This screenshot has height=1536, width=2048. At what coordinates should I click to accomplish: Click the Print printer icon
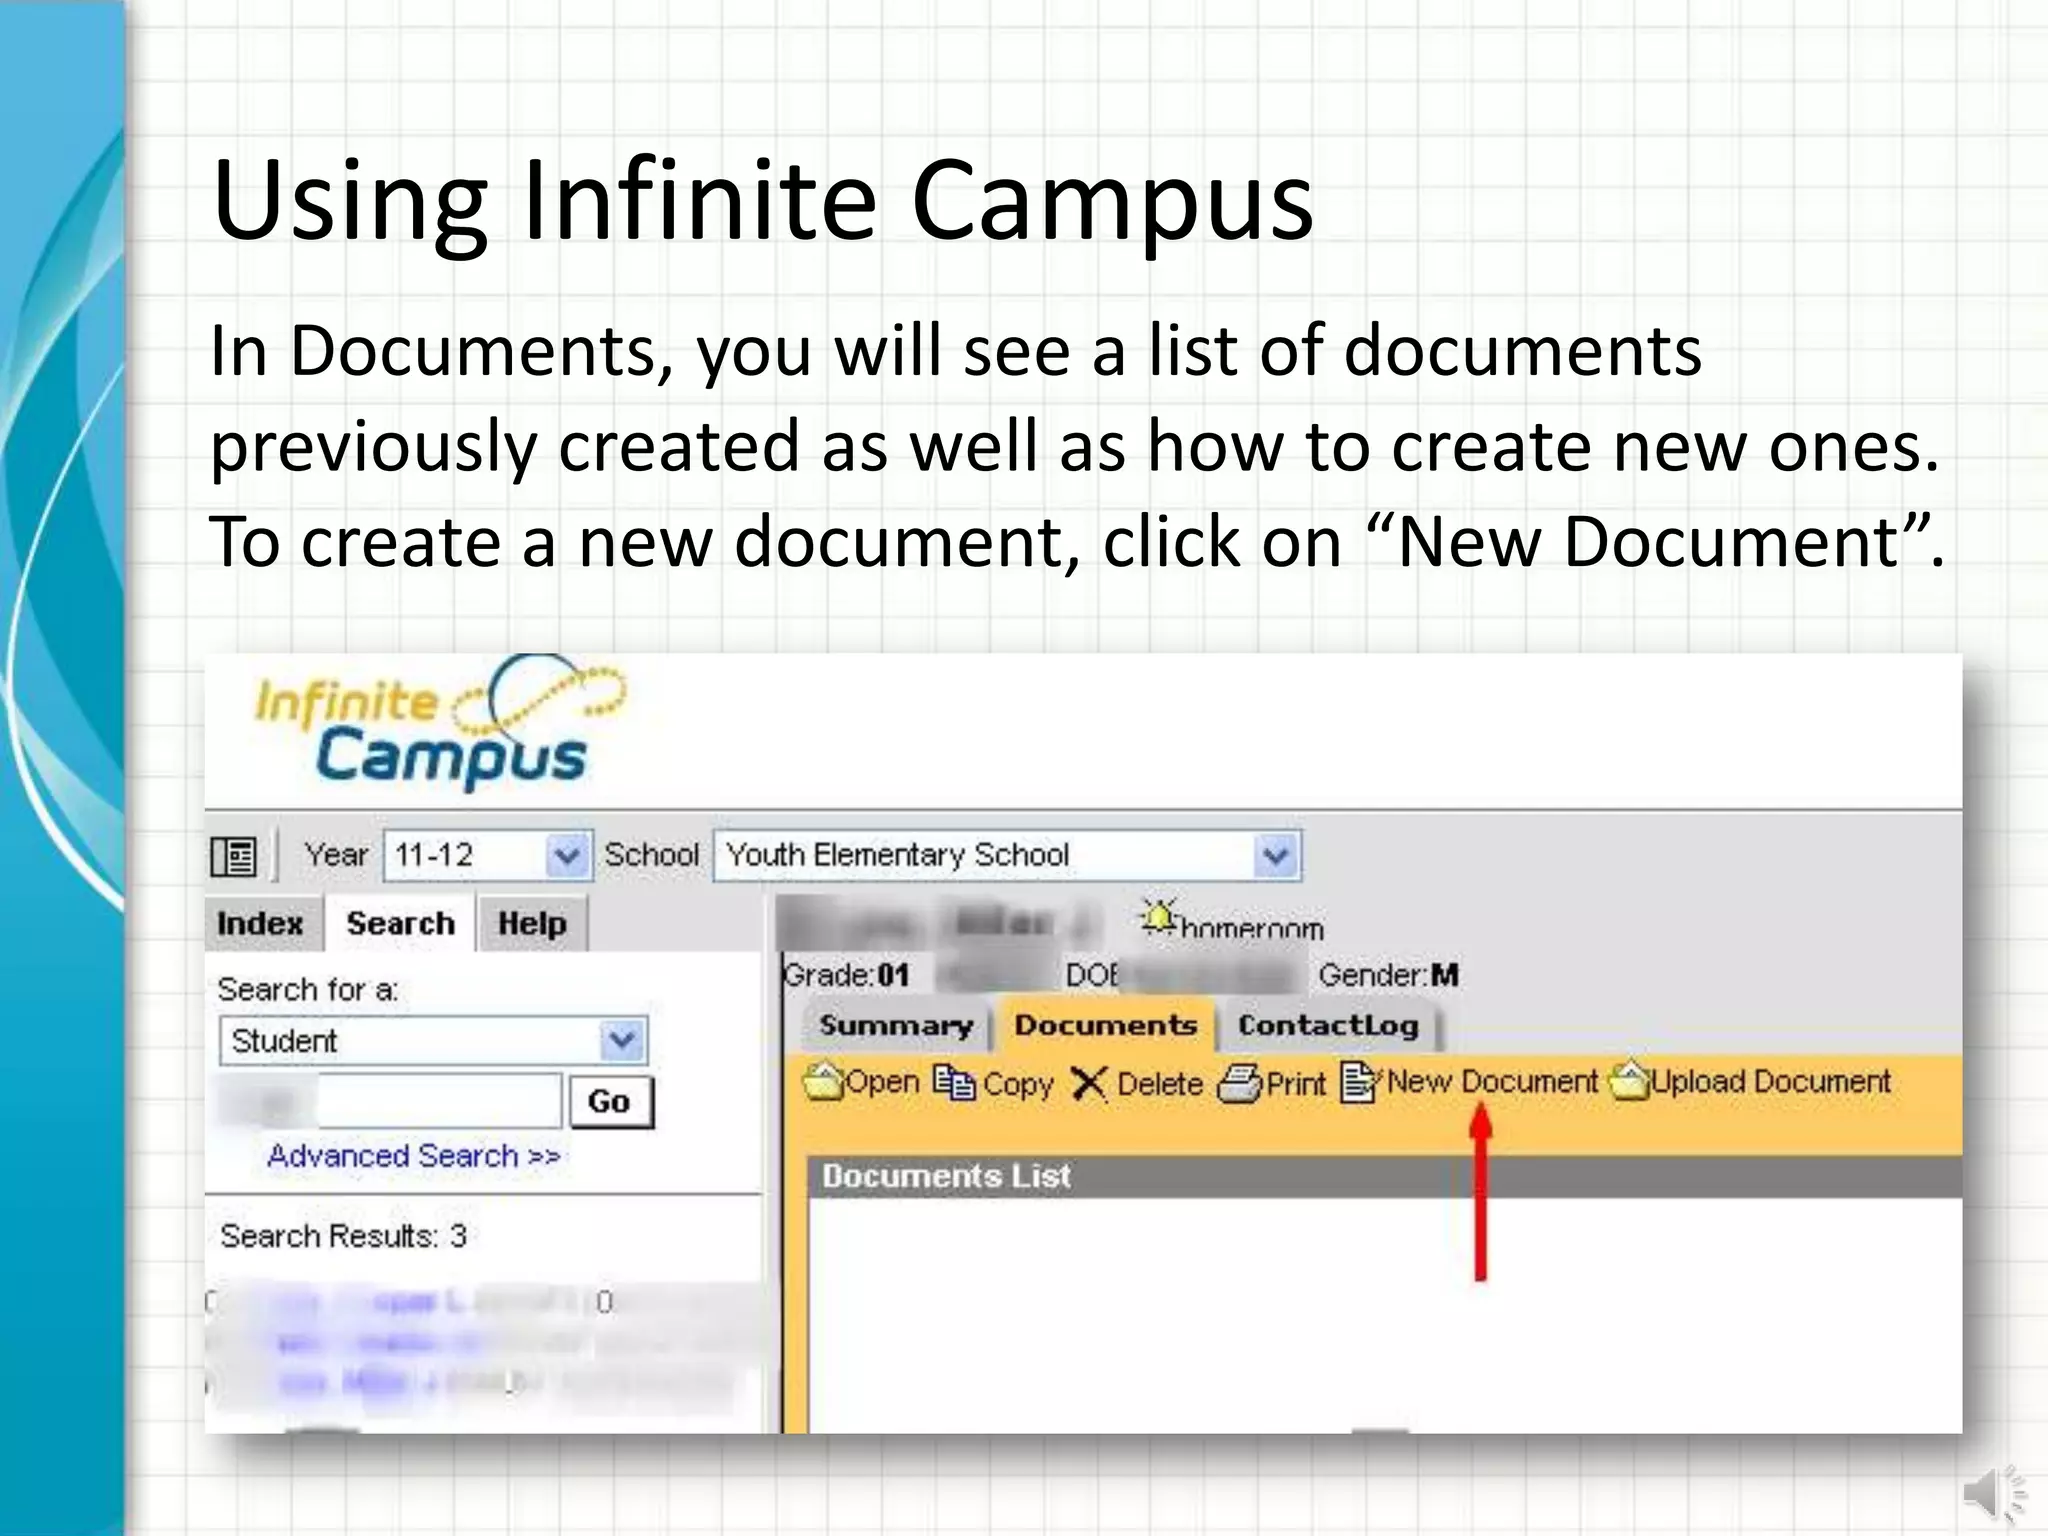pos(1240,1083)
